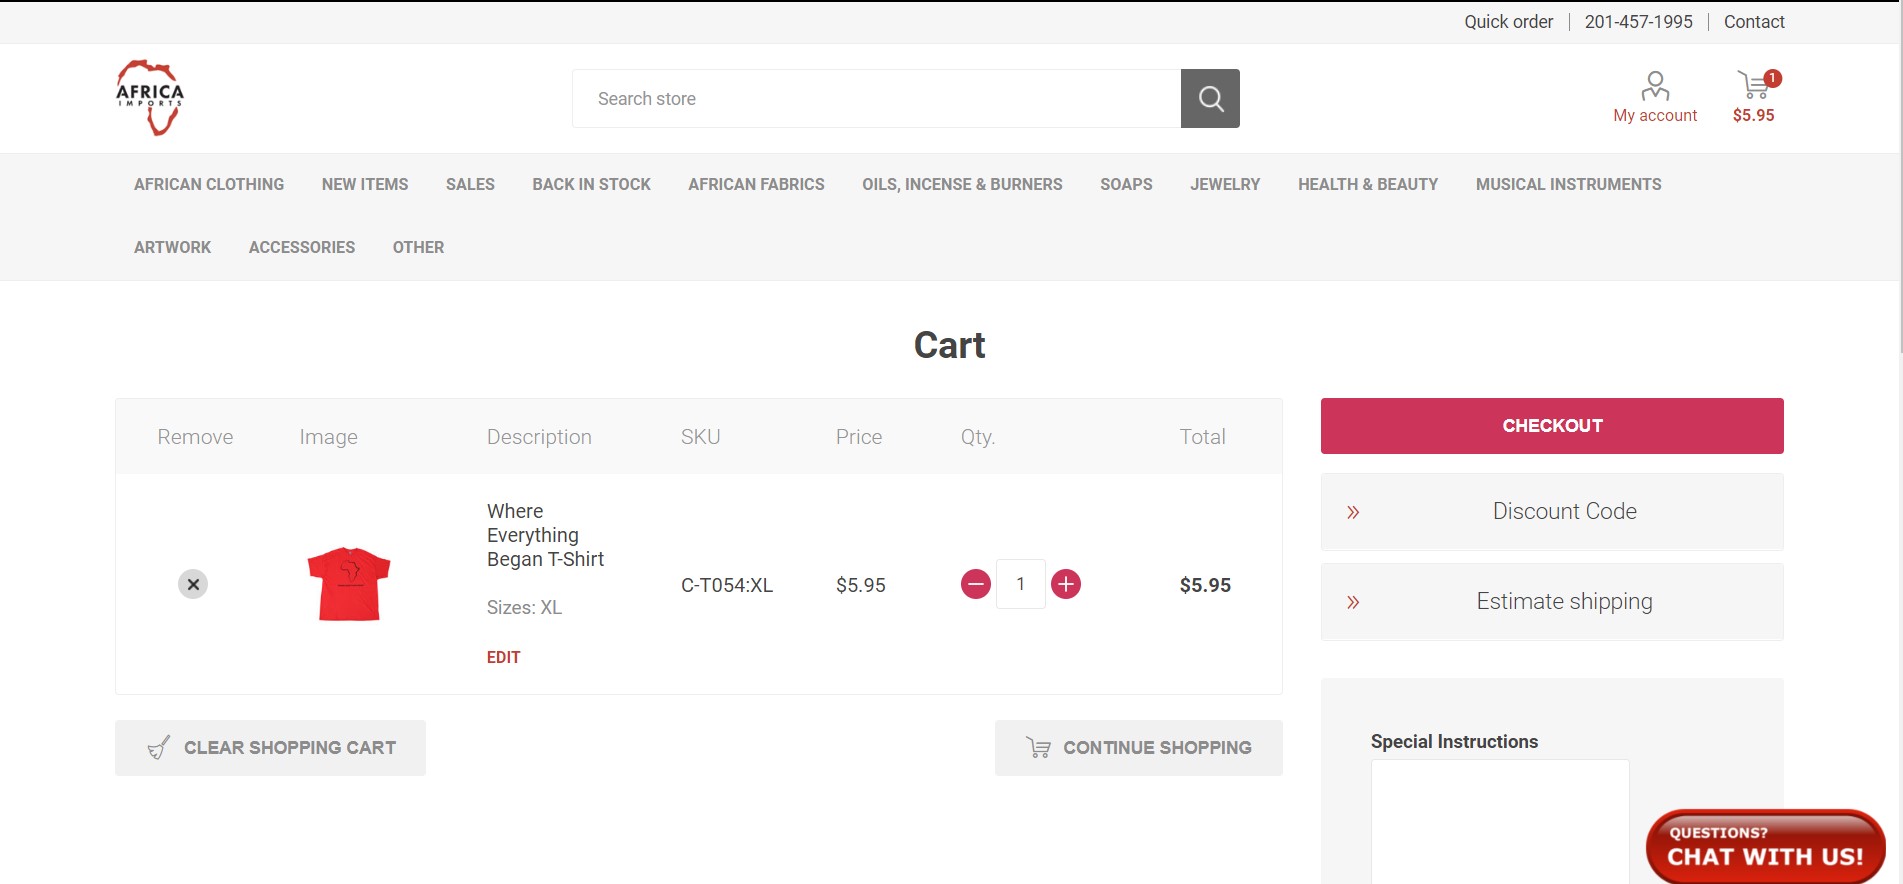Click the red T-Shirt product thumbnail
1903x884 pixels.
point(348,584)
